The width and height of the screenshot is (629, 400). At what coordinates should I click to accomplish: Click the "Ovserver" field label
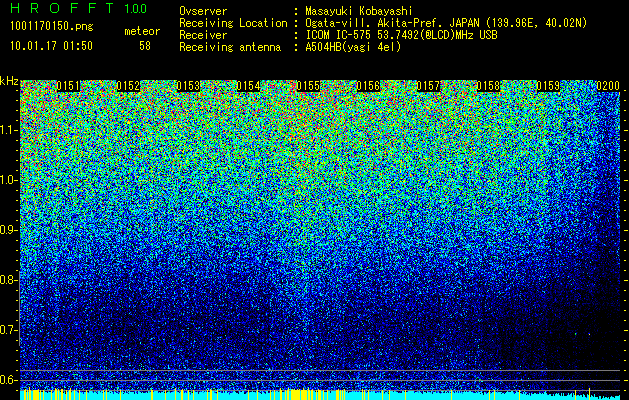point(203,11)
